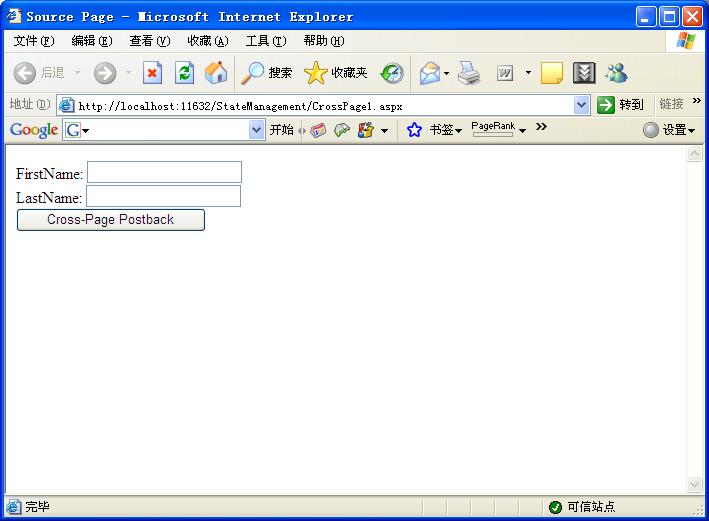
Task: Stop page loading with red X icon
Action: (152, 73)
